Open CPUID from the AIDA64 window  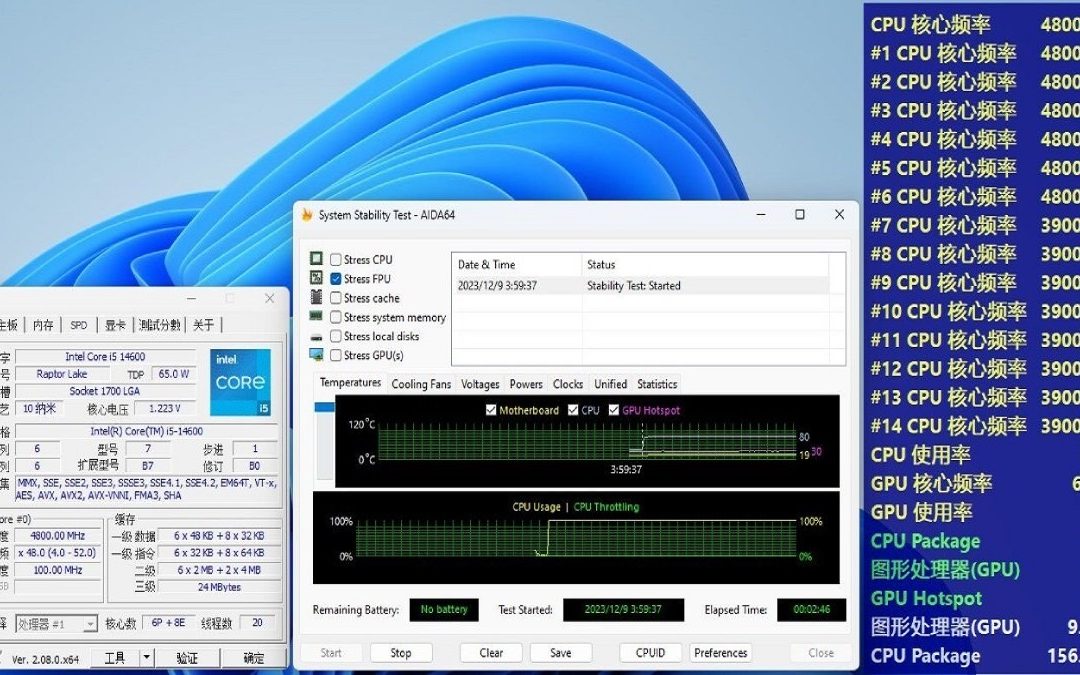pos(650,653)
